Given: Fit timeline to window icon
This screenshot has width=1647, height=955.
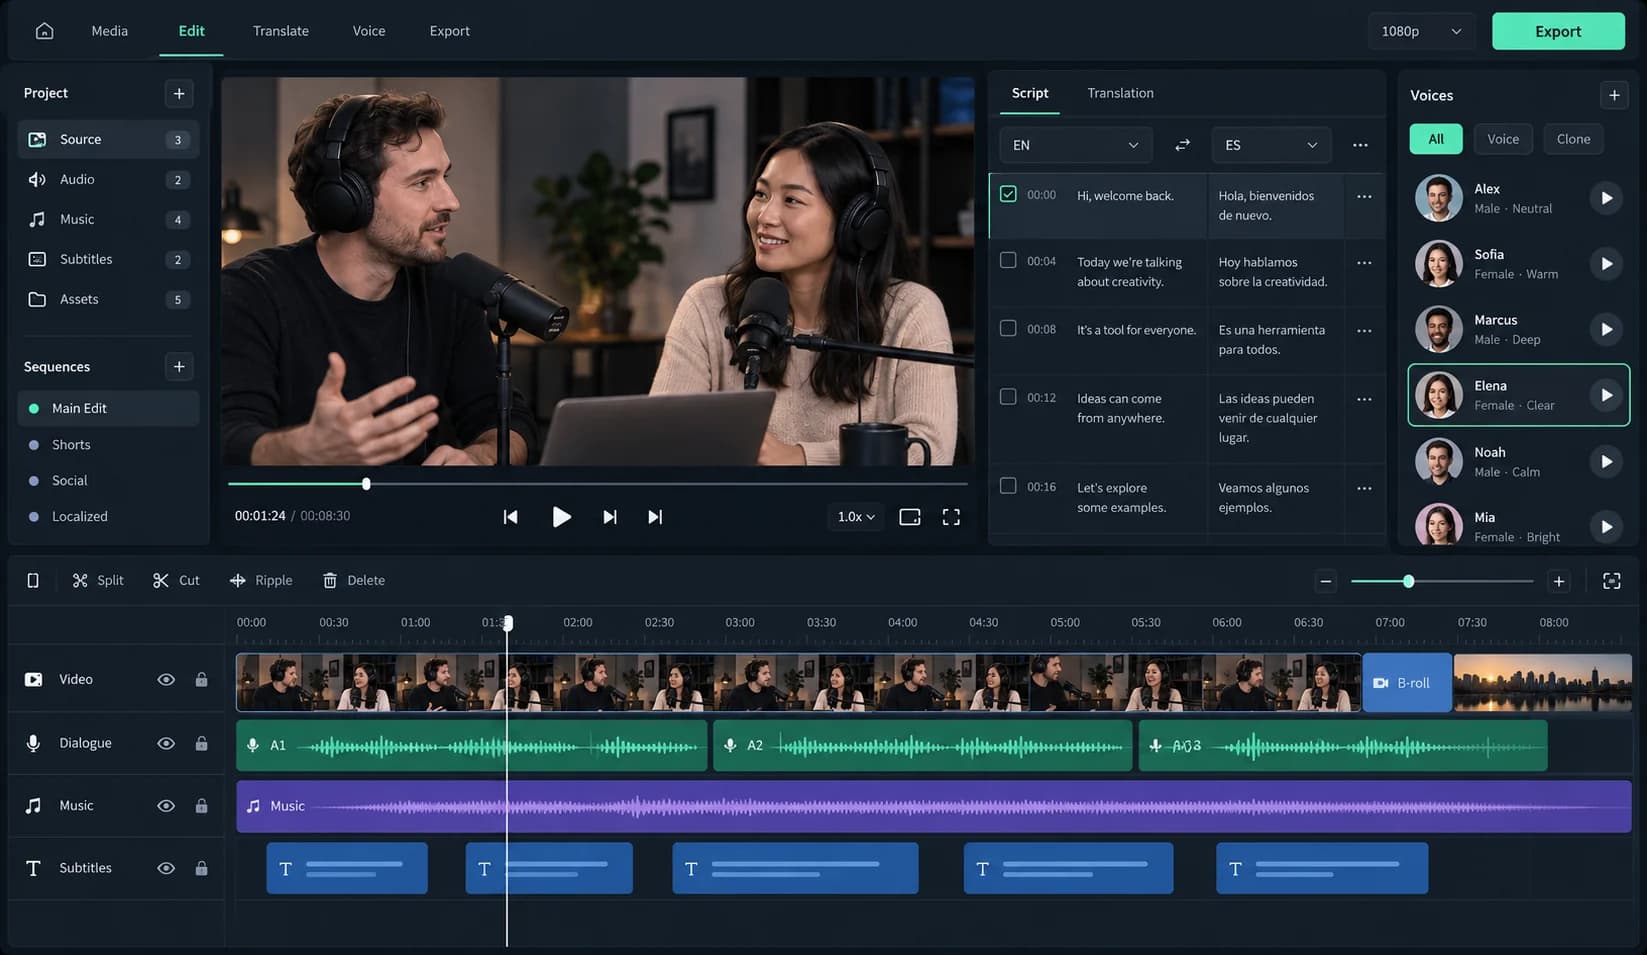Looking at the screenshot, I should coord(1612,581).
